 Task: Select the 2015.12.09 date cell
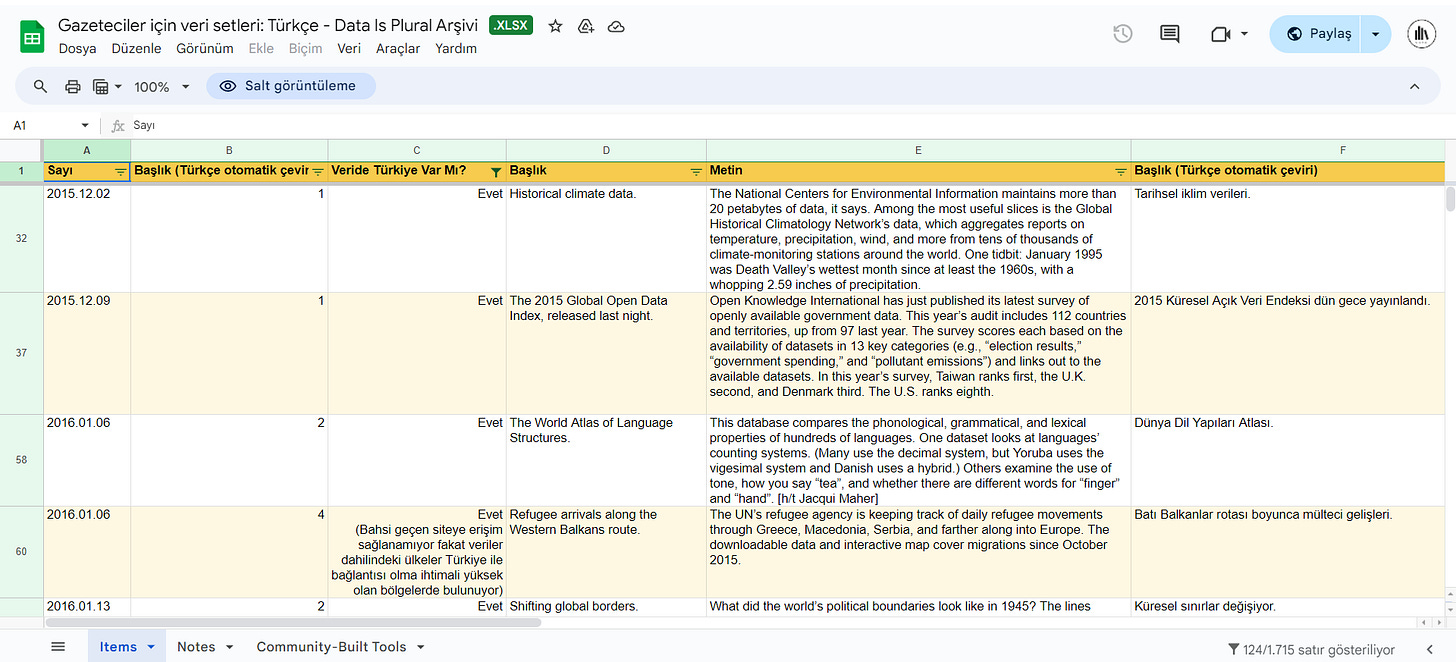86,353
